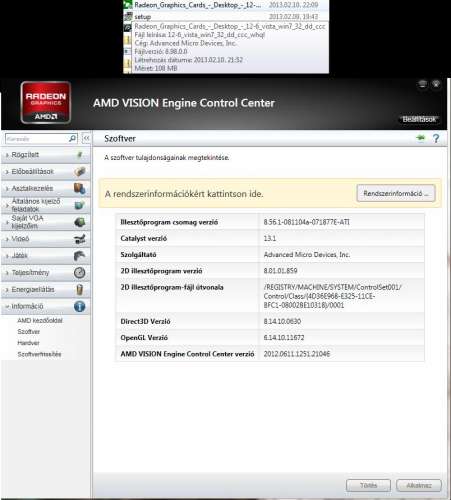Click the Radeon Graphics AMD logo
Image resolution: width=451 pixels, height=500 pixels.
(46, 102)
